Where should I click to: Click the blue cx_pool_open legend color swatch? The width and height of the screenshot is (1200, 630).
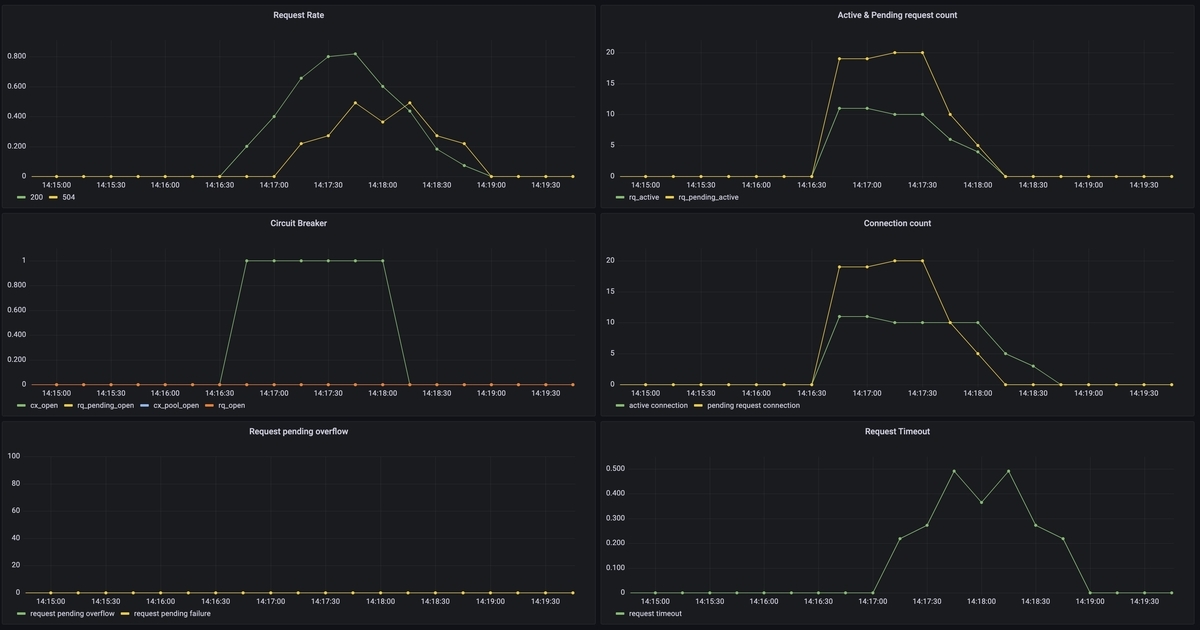coord(144,405)
